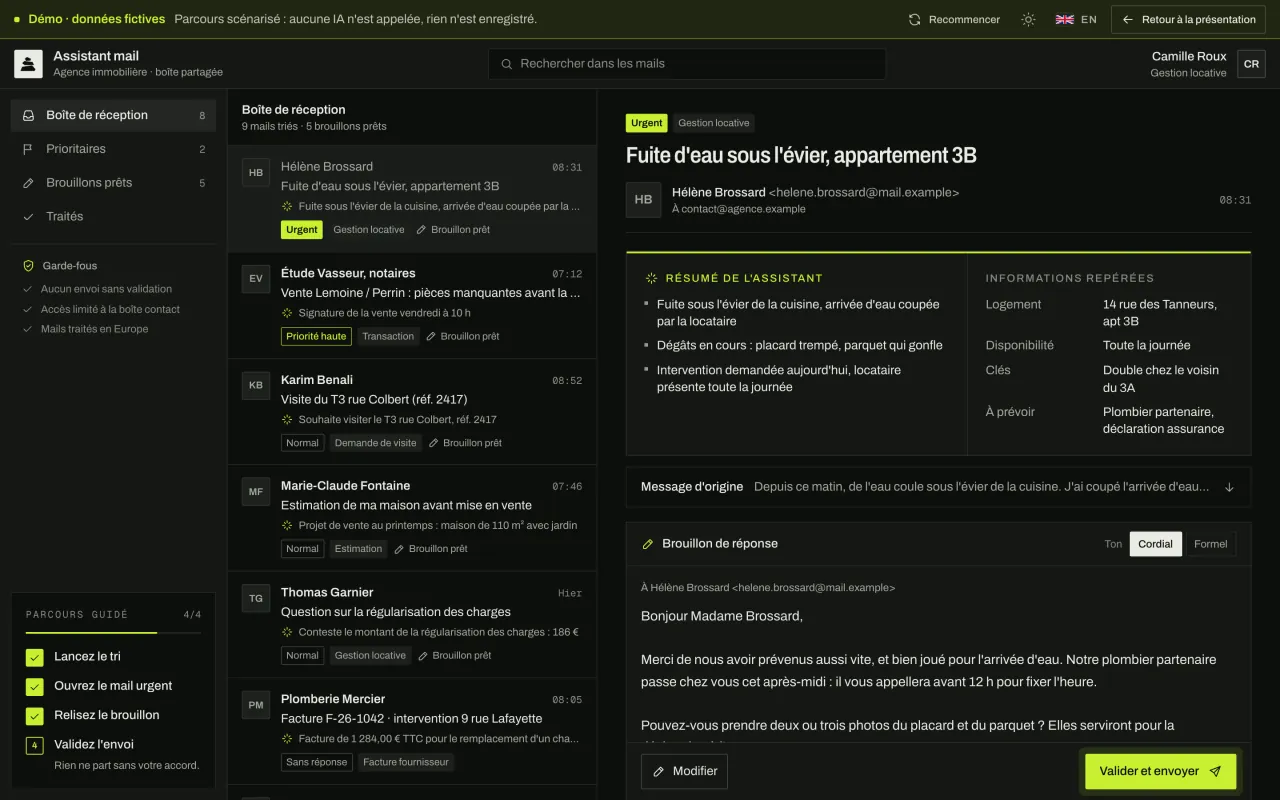Click the Priorité haute tag

[316, 336]
